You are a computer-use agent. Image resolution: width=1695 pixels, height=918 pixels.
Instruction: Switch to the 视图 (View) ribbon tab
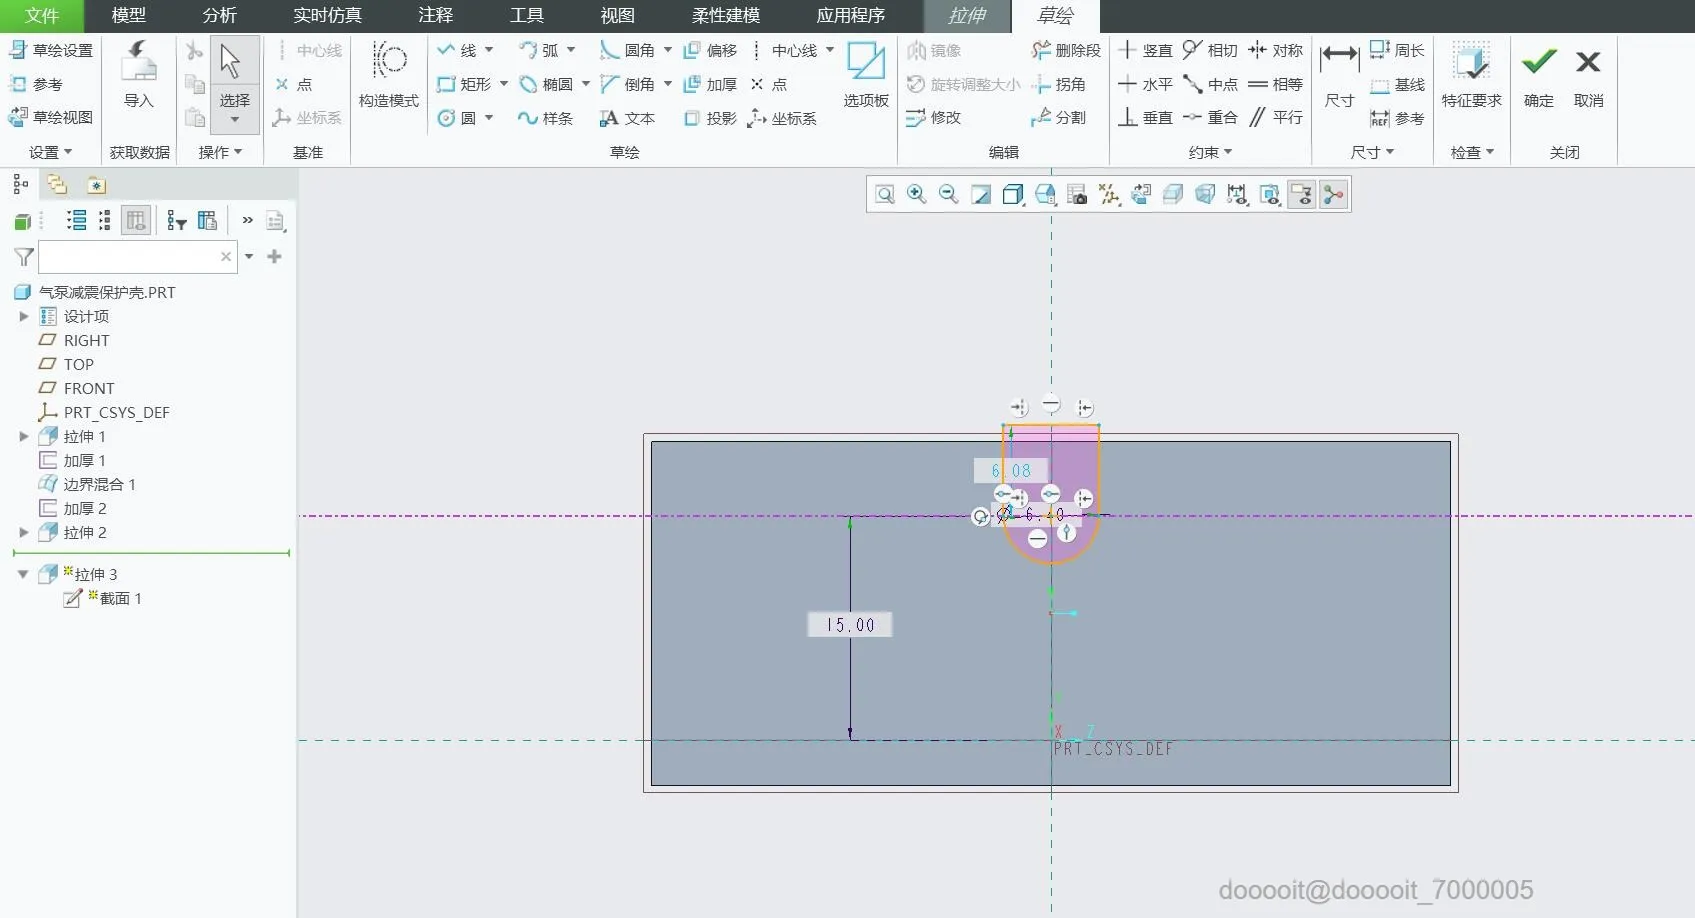coord(618,16)
